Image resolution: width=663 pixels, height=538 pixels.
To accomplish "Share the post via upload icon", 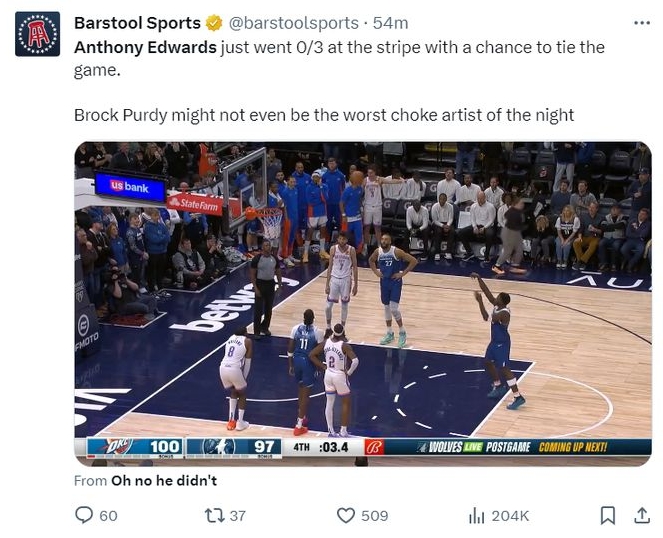I will tap(642, 515).
